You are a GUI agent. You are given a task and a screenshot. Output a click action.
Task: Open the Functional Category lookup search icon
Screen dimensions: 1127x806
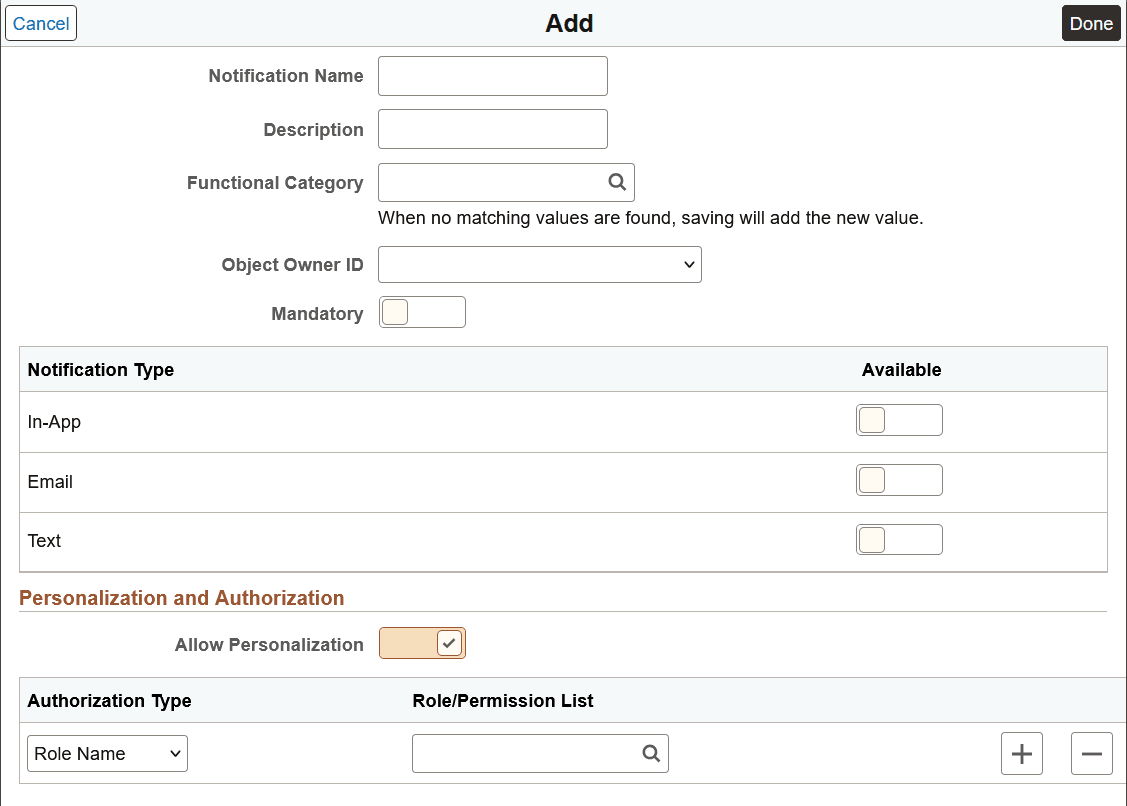pos(615,182)
